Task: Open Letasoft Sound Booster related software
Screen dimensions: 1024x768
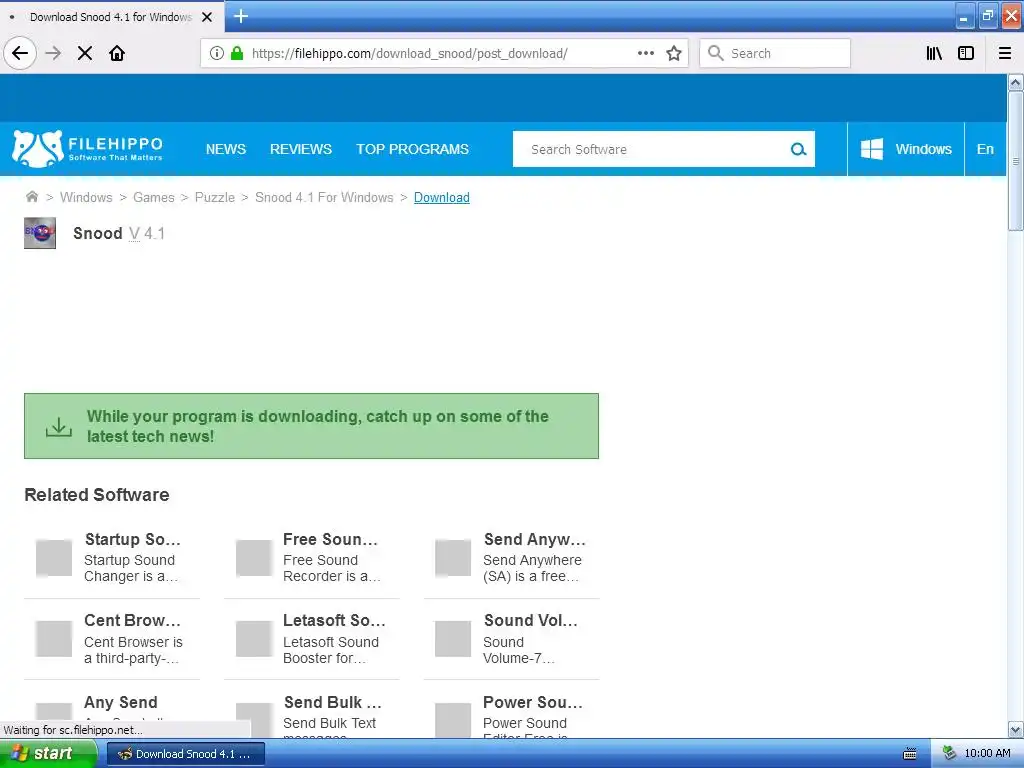Action: [x=312, y=639]
